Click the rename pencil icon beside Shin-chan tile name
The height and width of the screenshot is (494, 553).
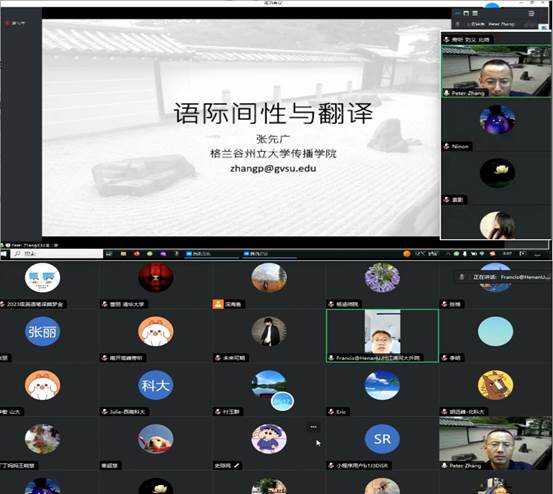tap(237, 465)
